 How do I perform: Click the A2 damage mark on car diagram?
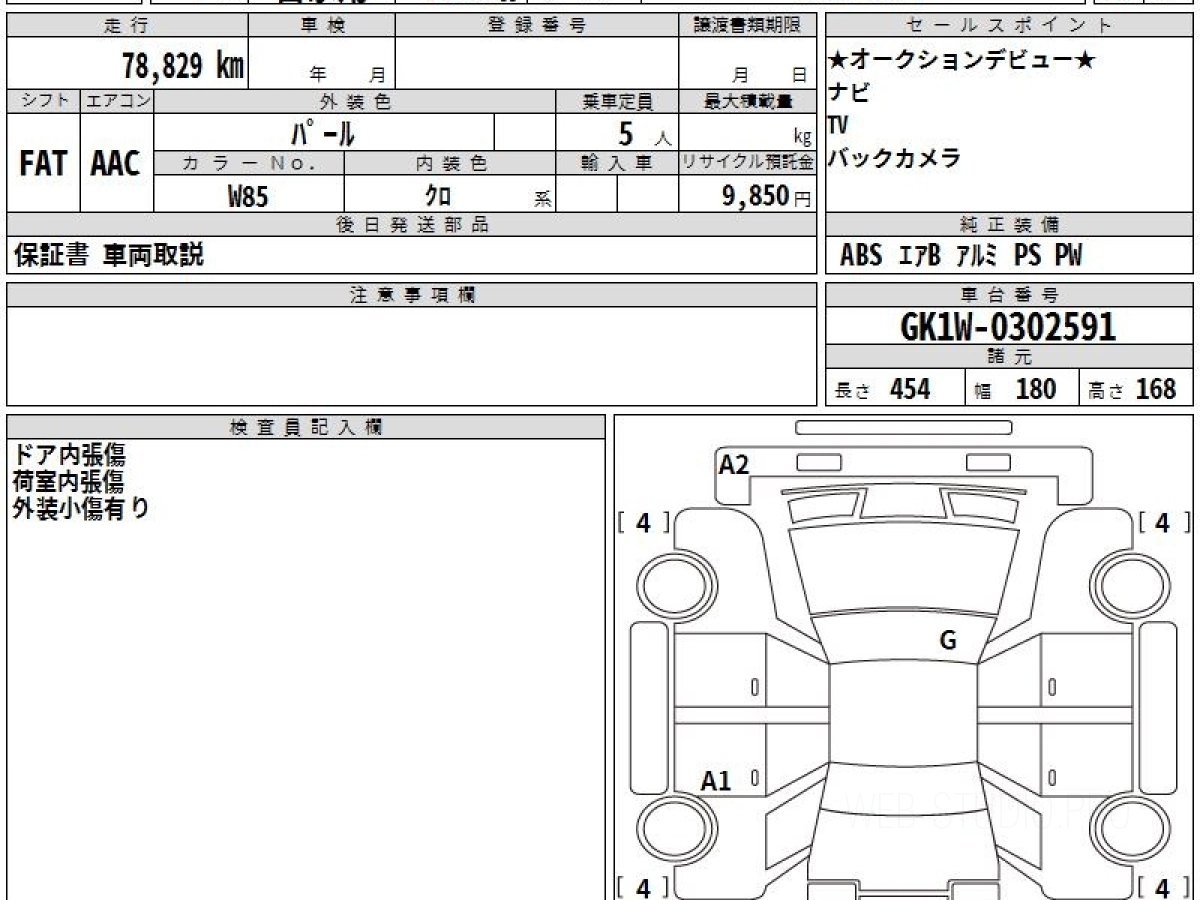point(734,465)
